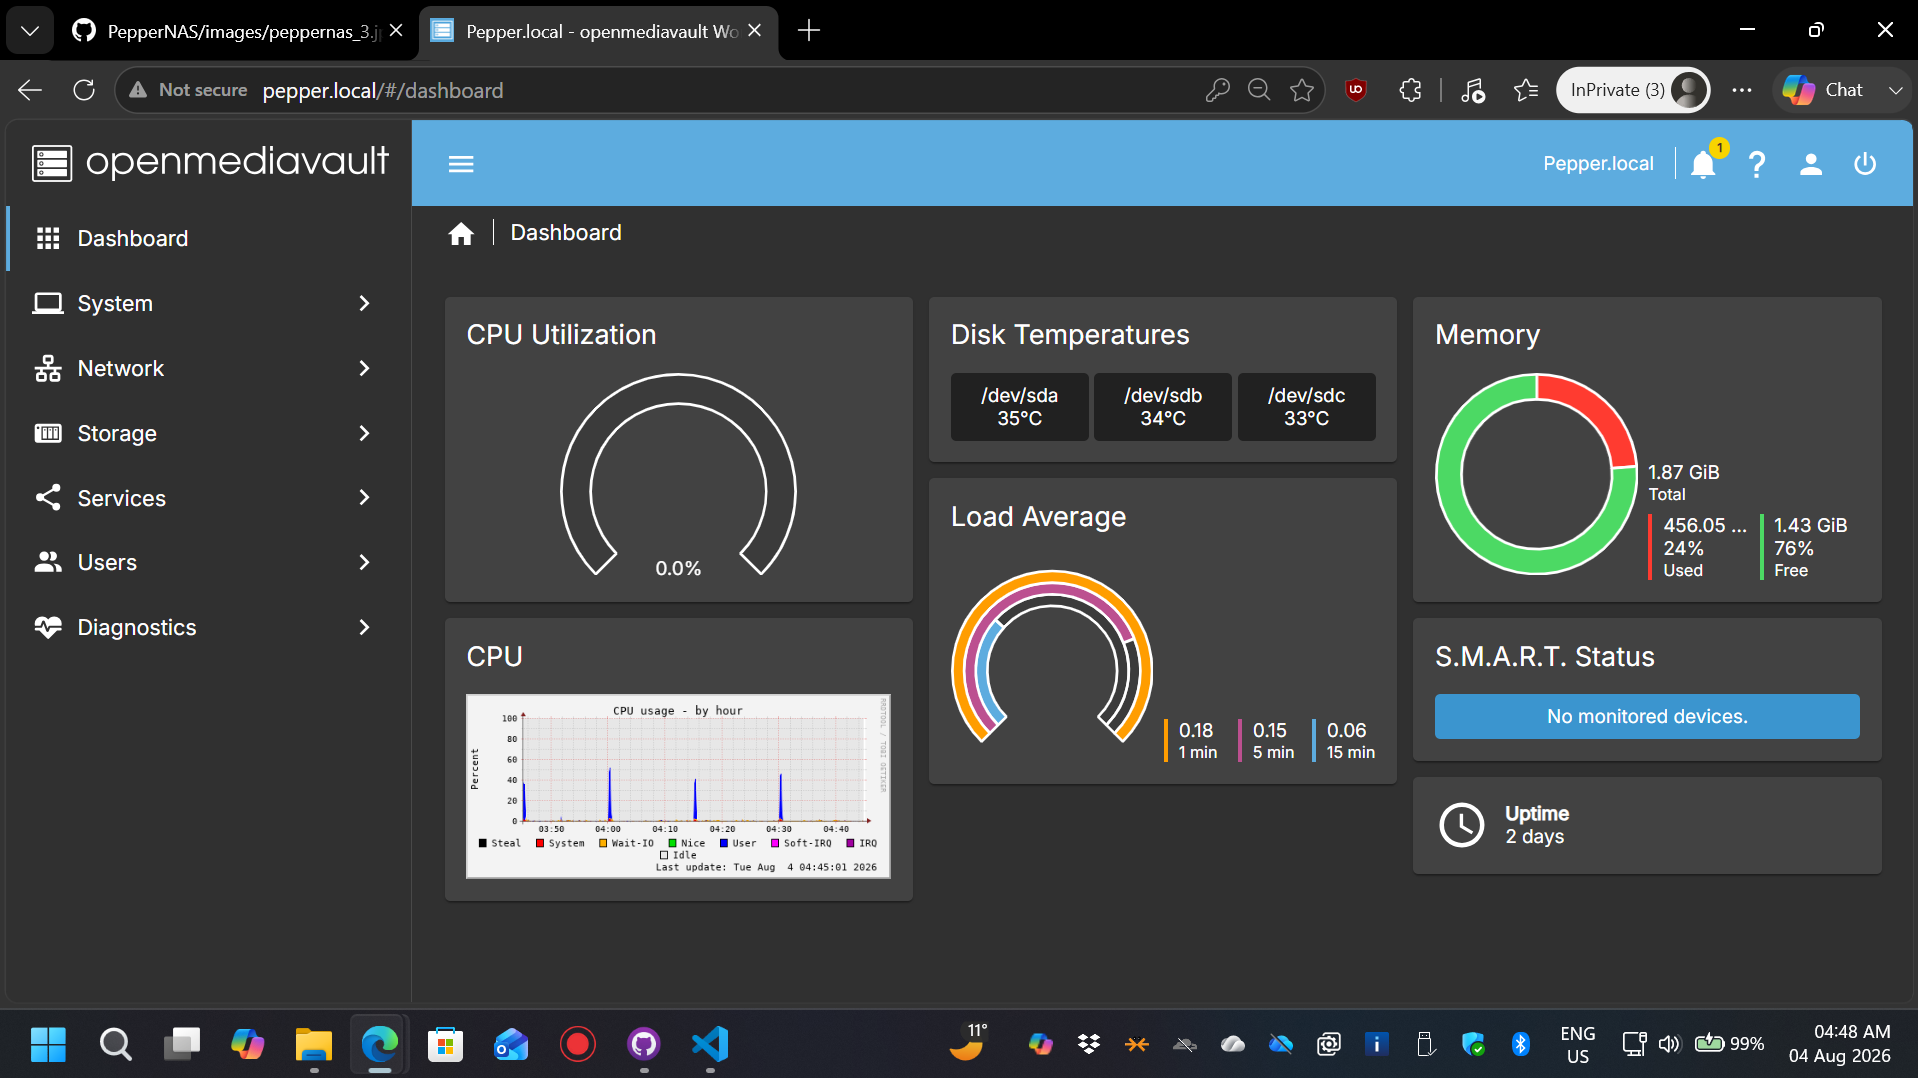Image resolution: width=1918 pixels, height=1078 pixels.
Task: Open the Network sidebar section
Action: point(208,368)
